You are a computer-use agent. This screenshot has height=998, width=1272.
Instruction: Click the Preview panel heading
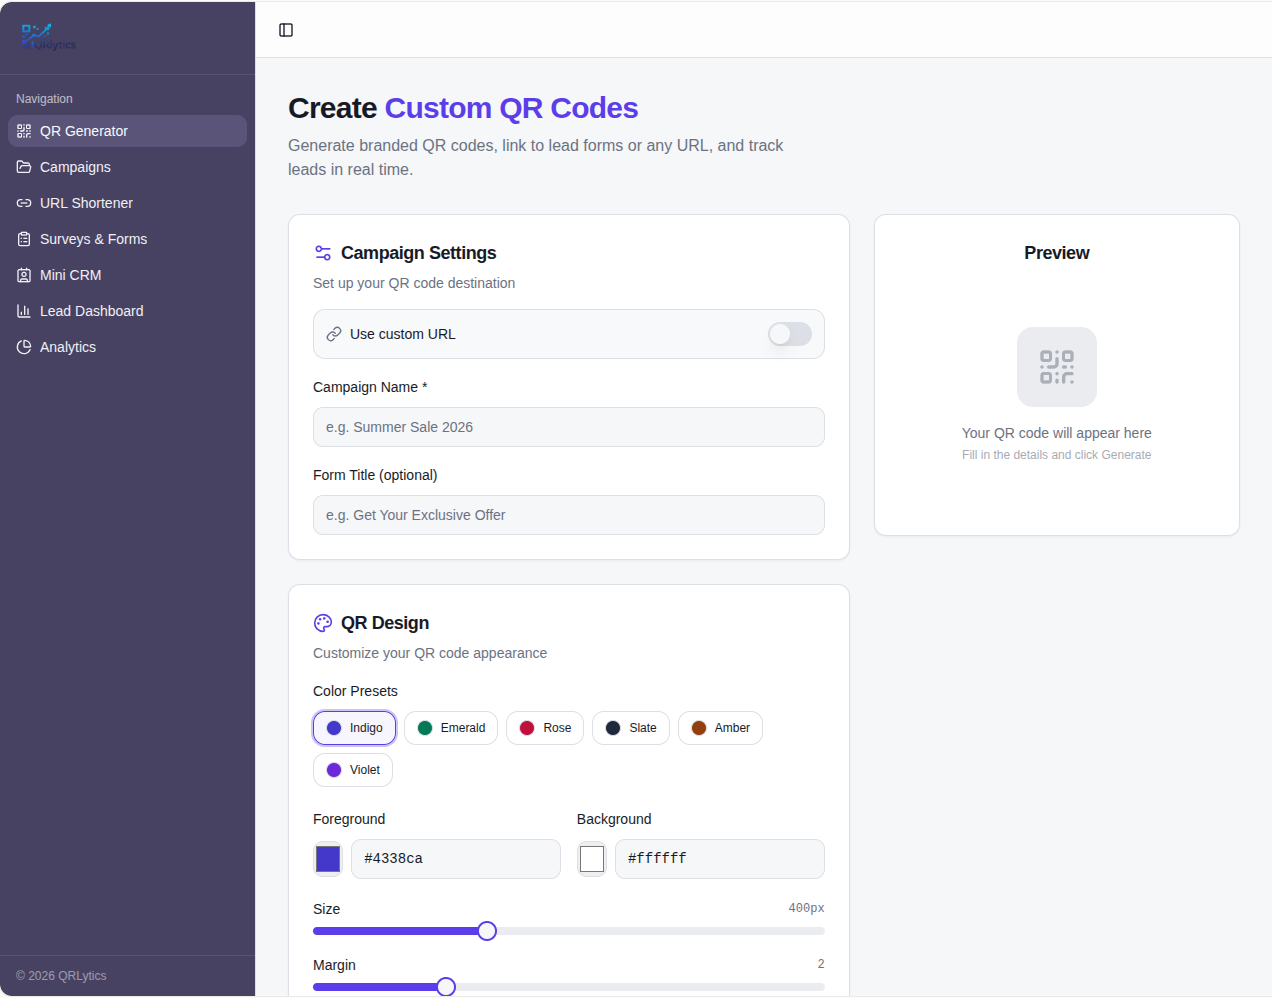(x=1057, y=253)
